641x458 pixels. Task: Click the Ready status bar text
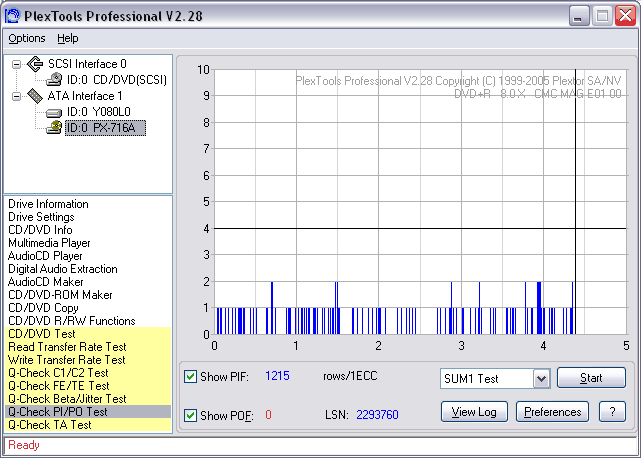pyautogui.click(x=24, y=445)
